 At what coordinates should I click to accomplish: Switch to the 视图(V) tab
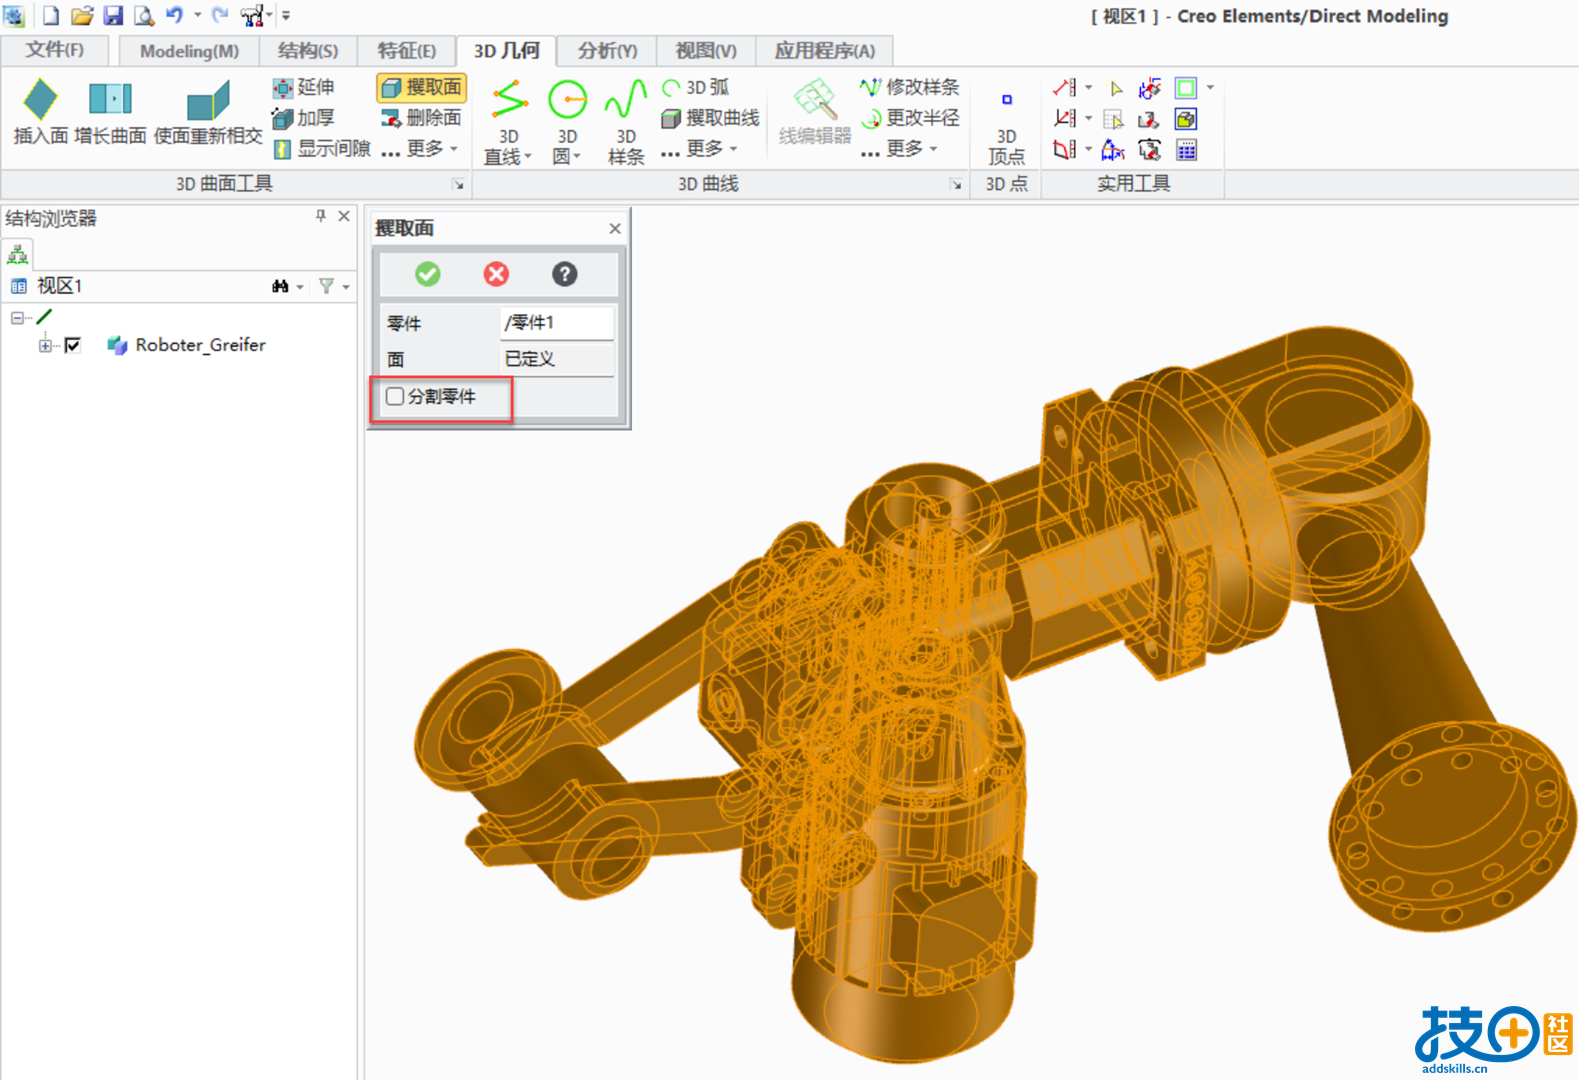tap(706, 51)
